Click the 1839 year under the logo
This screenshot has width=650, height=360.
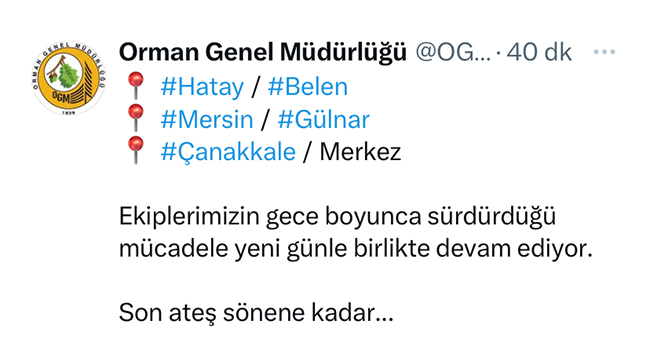[x=68, y=112]
